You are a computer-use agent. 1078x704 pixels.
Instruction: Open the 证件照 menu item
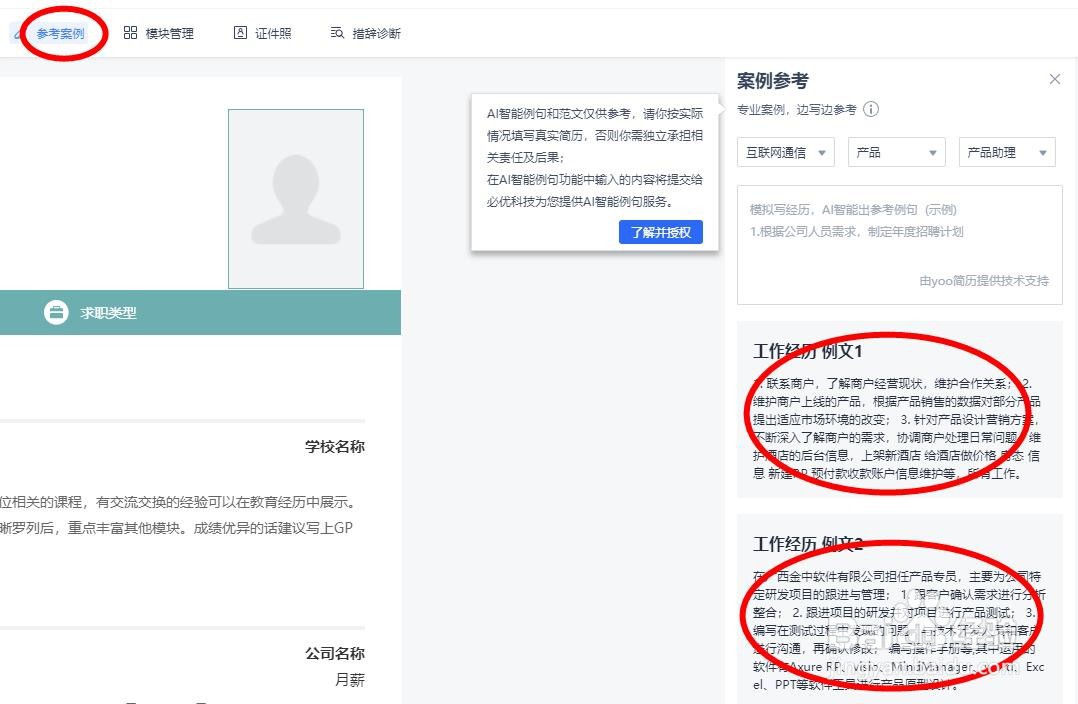click(263, 33)
